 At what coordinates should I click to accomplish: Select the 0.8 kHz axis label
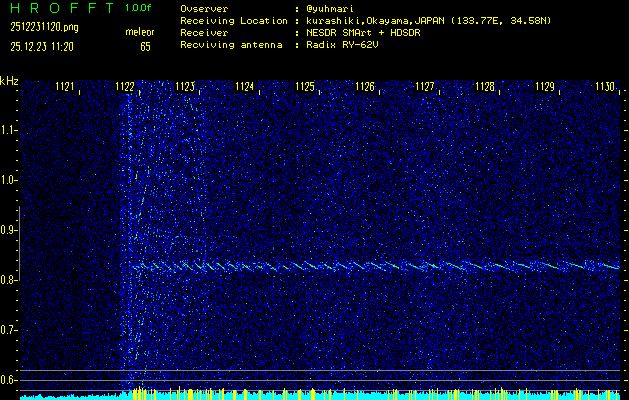[x=9, y=280]
